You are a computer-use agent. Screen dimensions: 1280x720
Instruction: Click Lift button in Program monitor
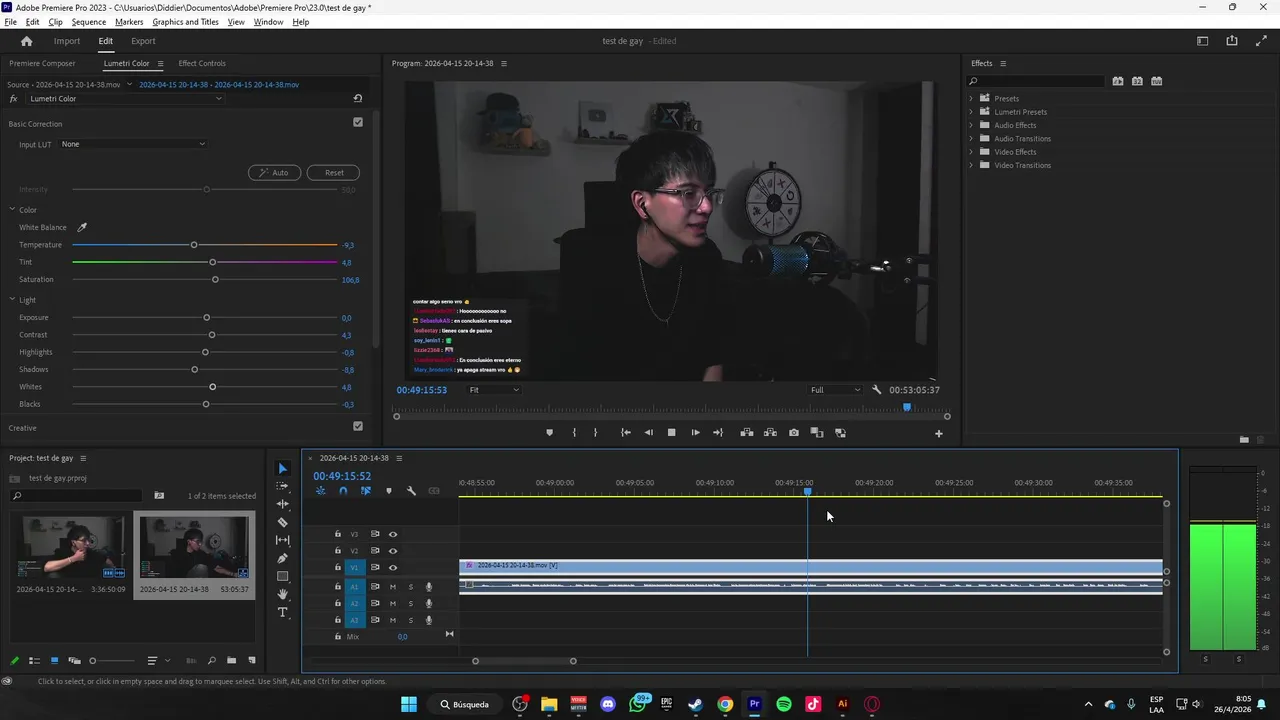point(746,433)
